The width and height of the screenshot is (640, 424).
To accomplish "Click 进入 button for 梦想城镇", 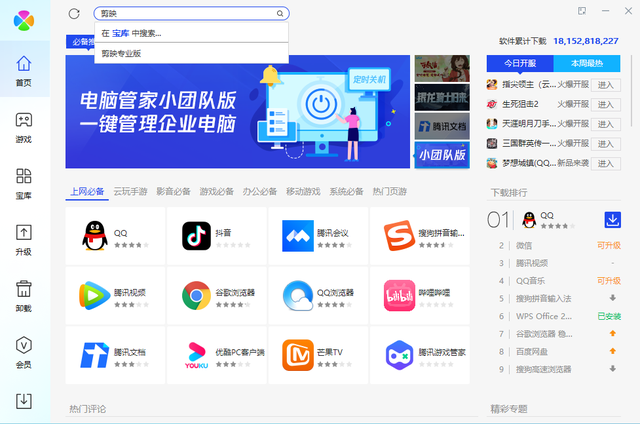I will (606, 163).
